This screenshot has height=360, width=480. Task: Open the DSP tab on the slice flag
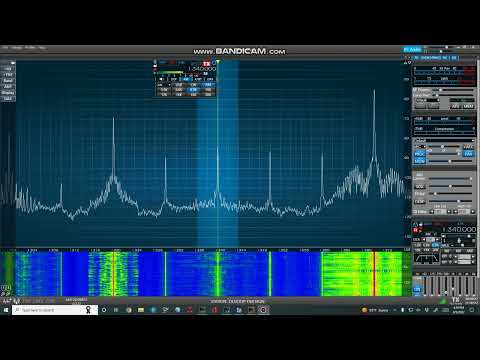pos(174,79)
